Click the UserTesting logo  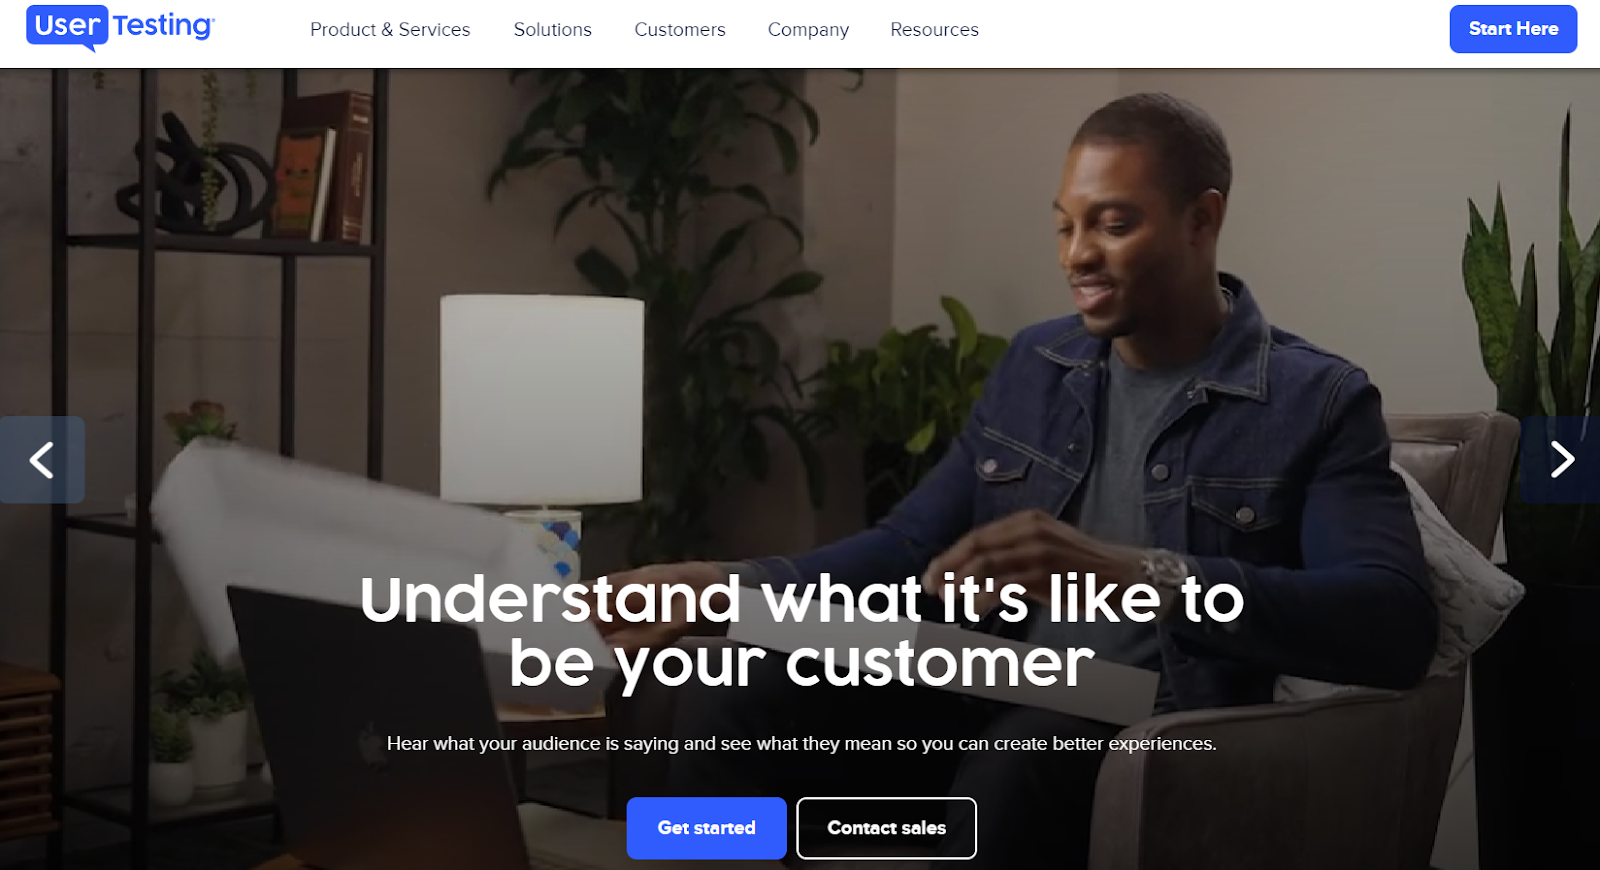120,27
